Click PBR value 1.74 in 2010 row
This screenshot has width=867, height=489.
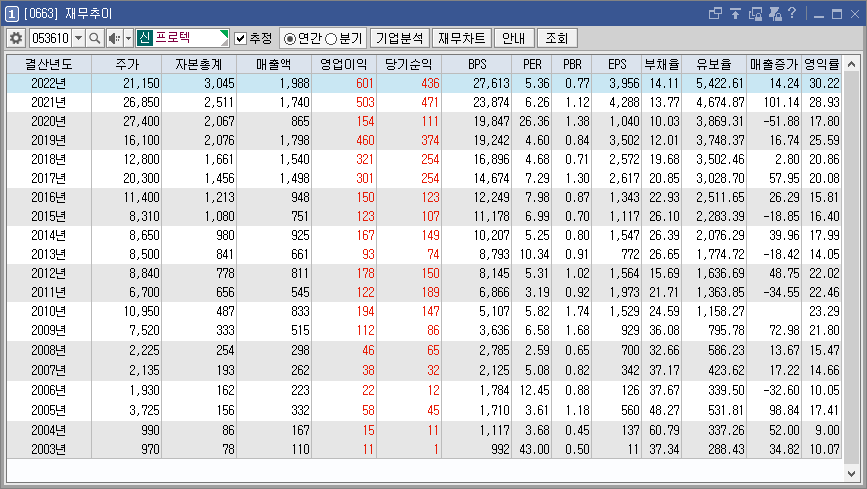coord(577,311)
